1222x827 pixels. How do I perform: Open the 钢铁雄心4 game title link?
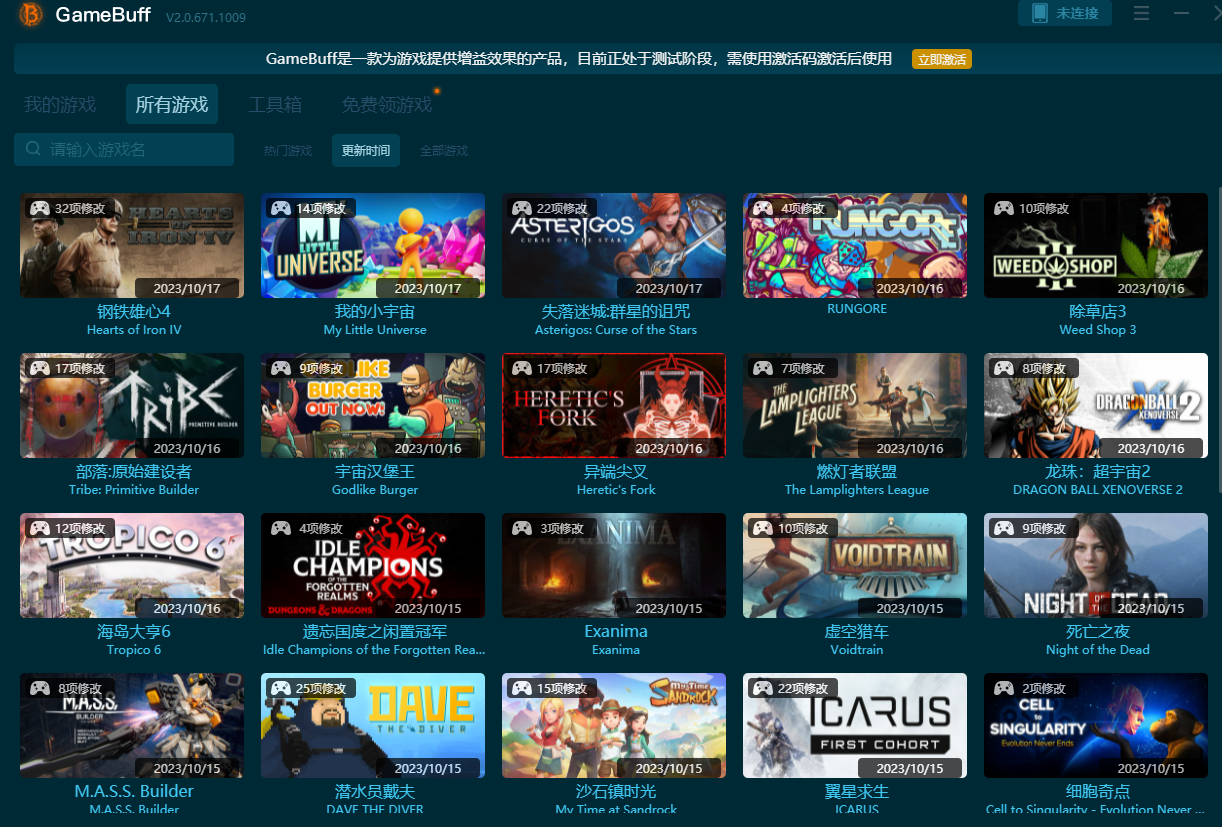click(x=134, y=311)
